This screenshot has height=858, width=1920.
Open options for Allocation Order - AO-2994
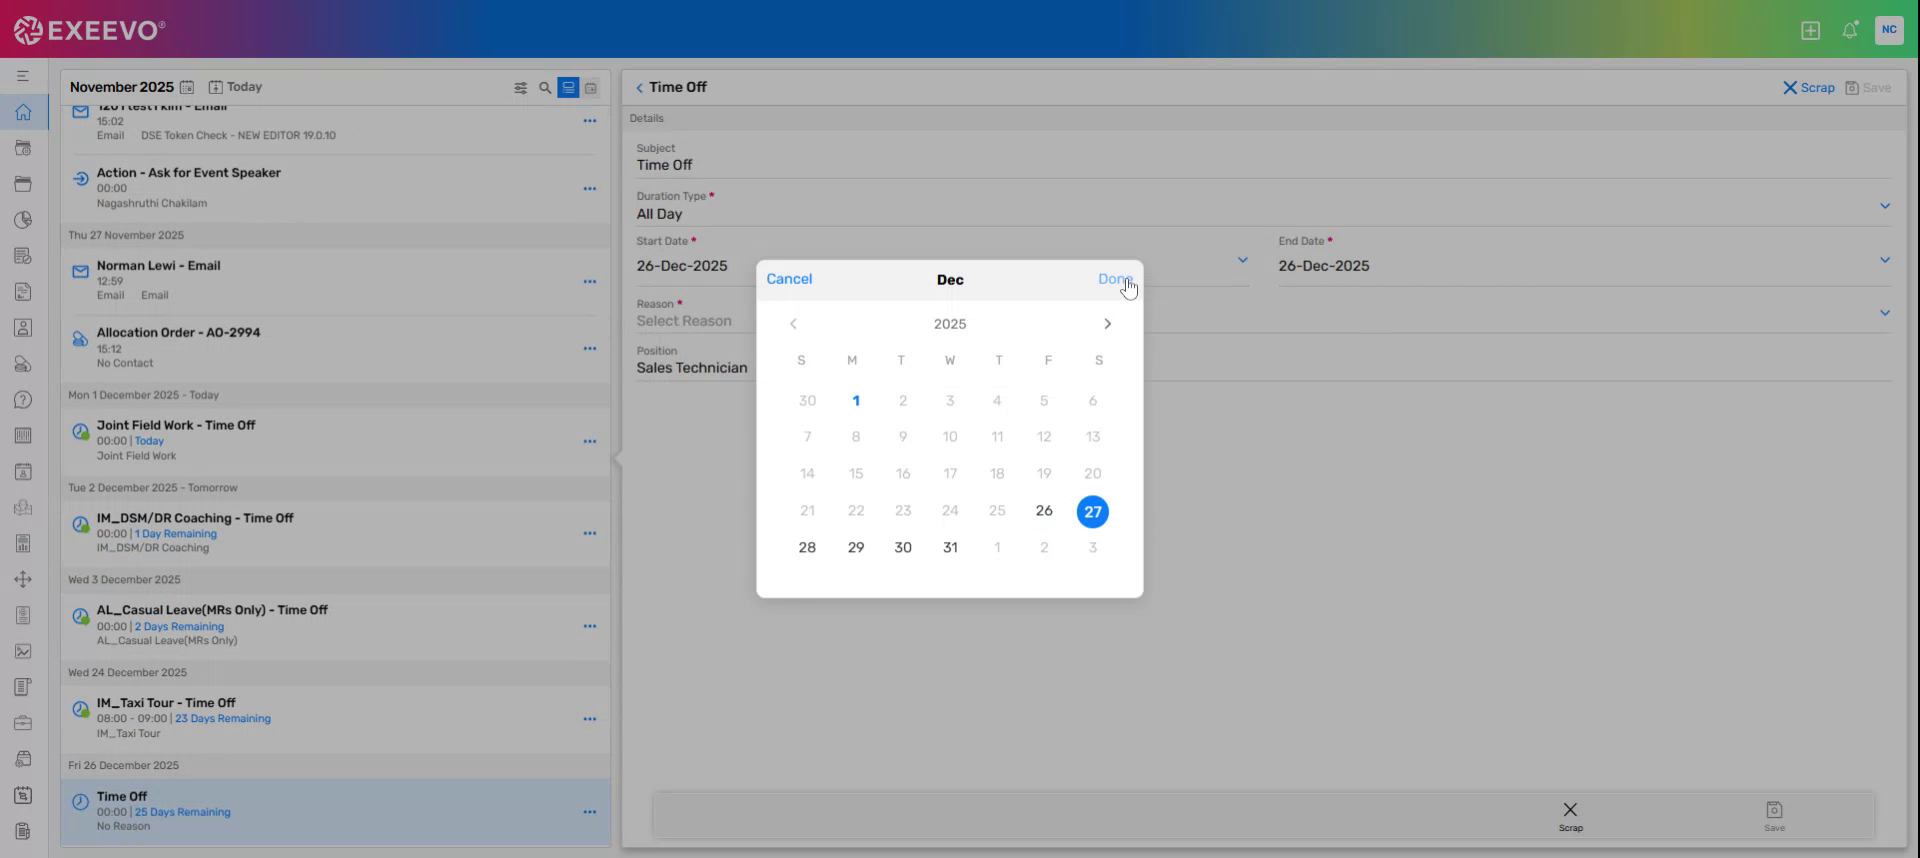(589, 349)
